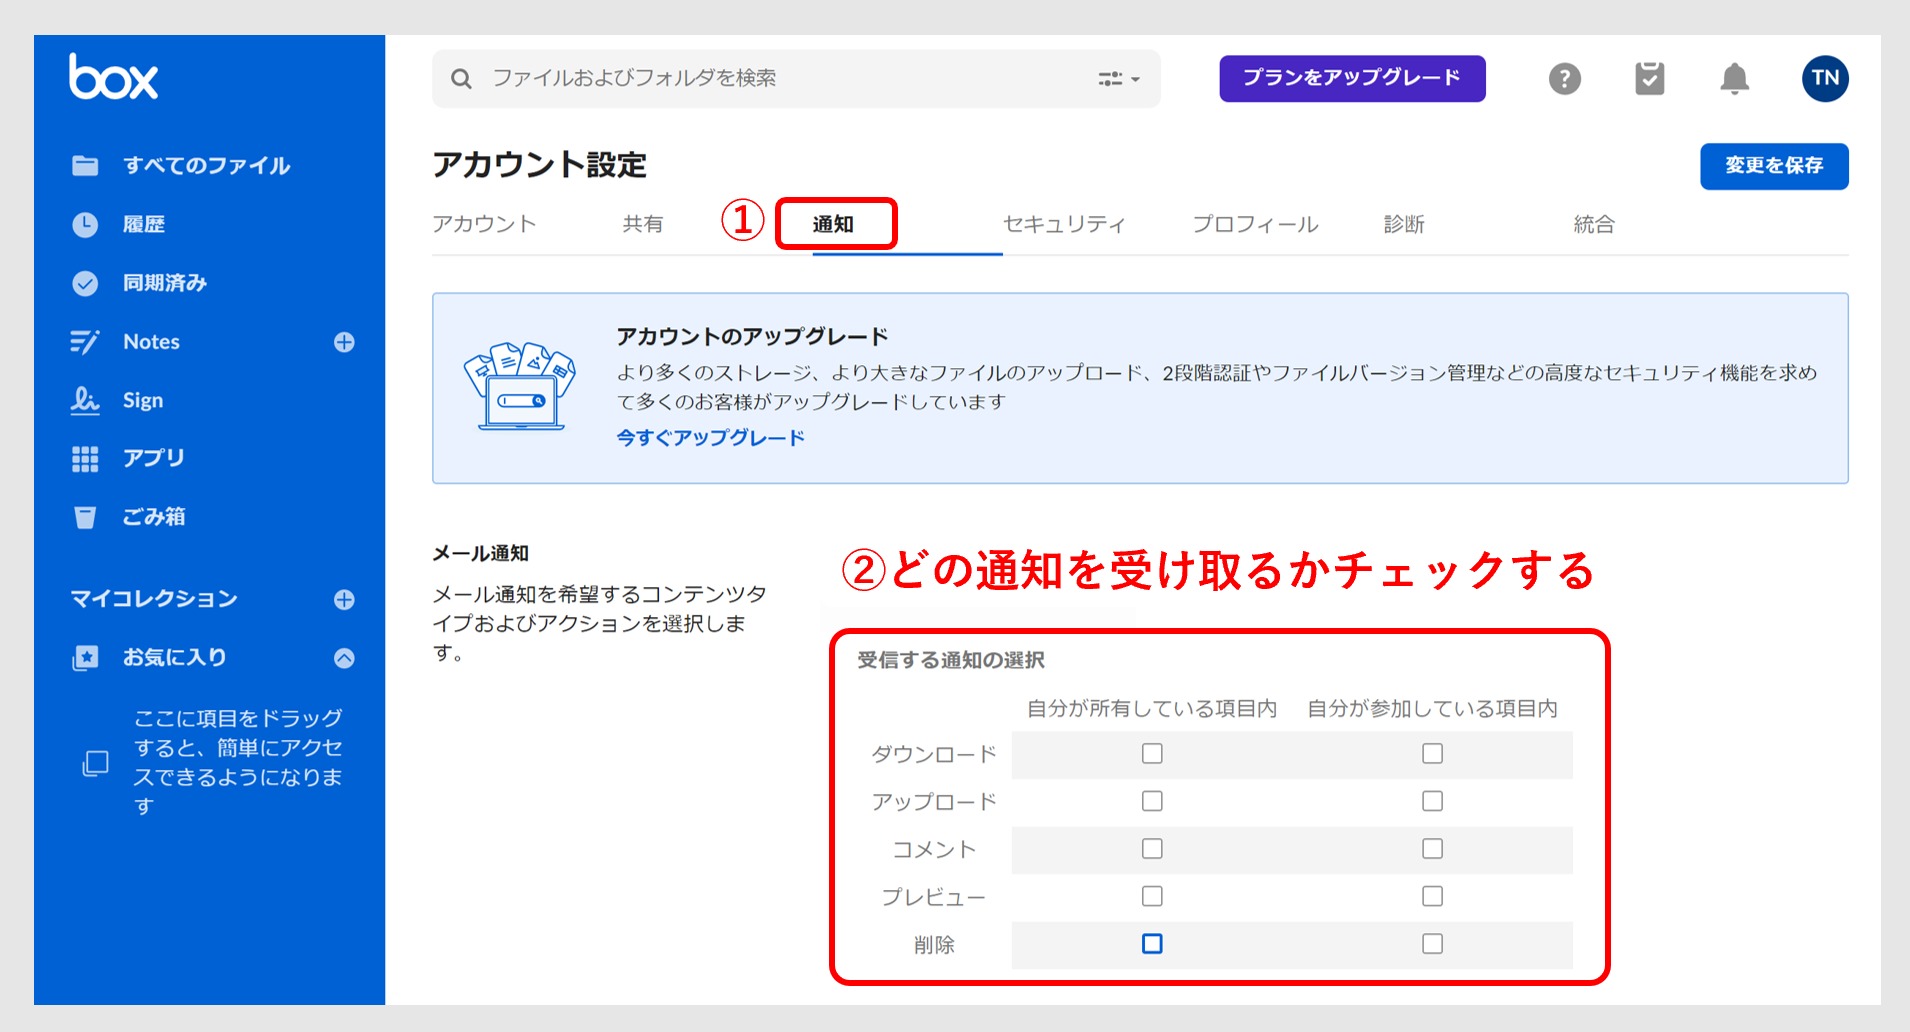This screenshot has width=1910, height=1032.
Task: Click the Box logo
Action: pyautogui.click(x=113, y=77)
